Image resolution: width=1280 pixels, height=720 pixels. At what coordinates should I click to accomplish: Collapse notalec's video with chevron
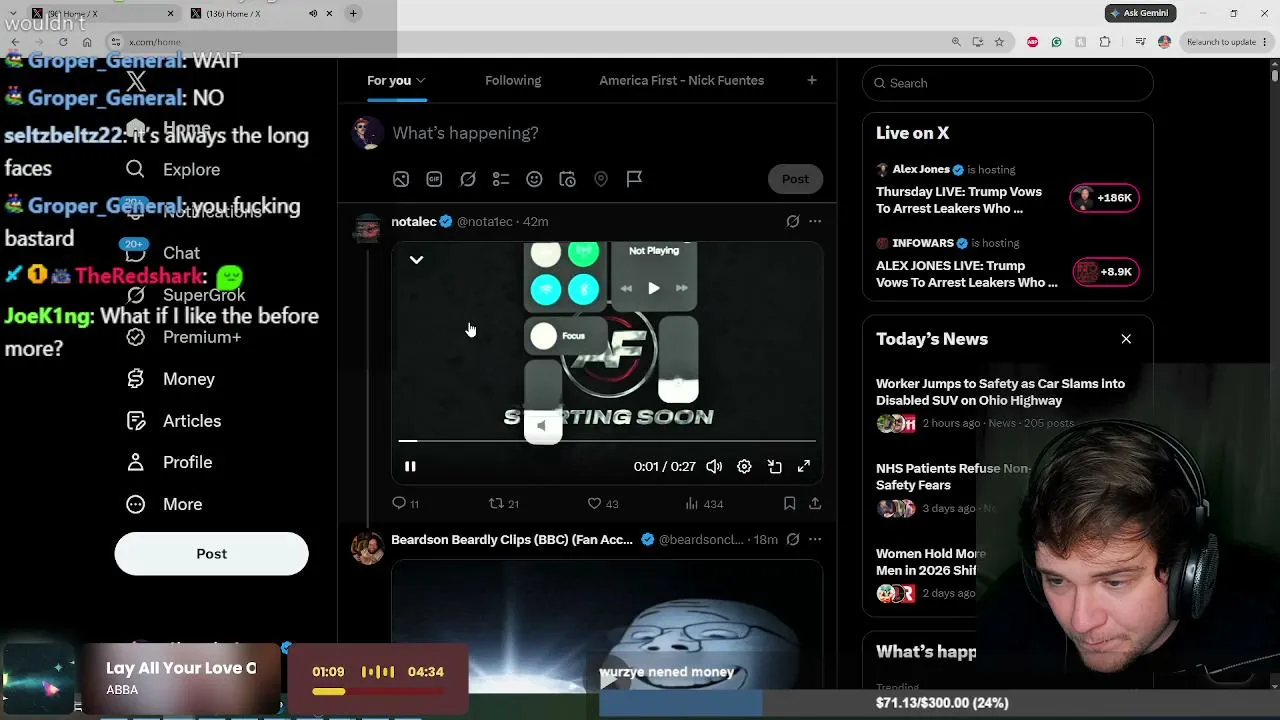click(416, 260)
